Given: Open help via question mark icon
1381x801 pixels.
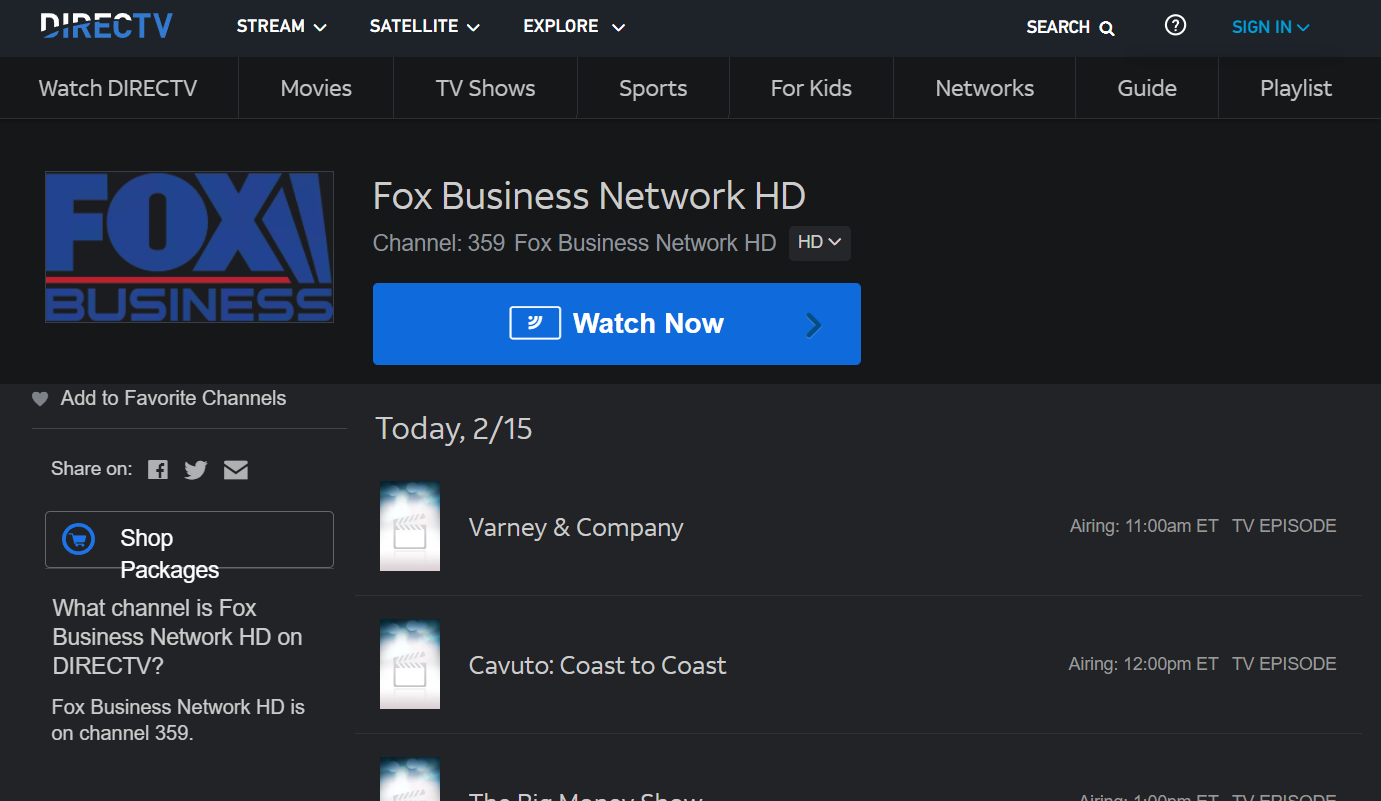Looking at the screenshot, I should click(1175, 26).
